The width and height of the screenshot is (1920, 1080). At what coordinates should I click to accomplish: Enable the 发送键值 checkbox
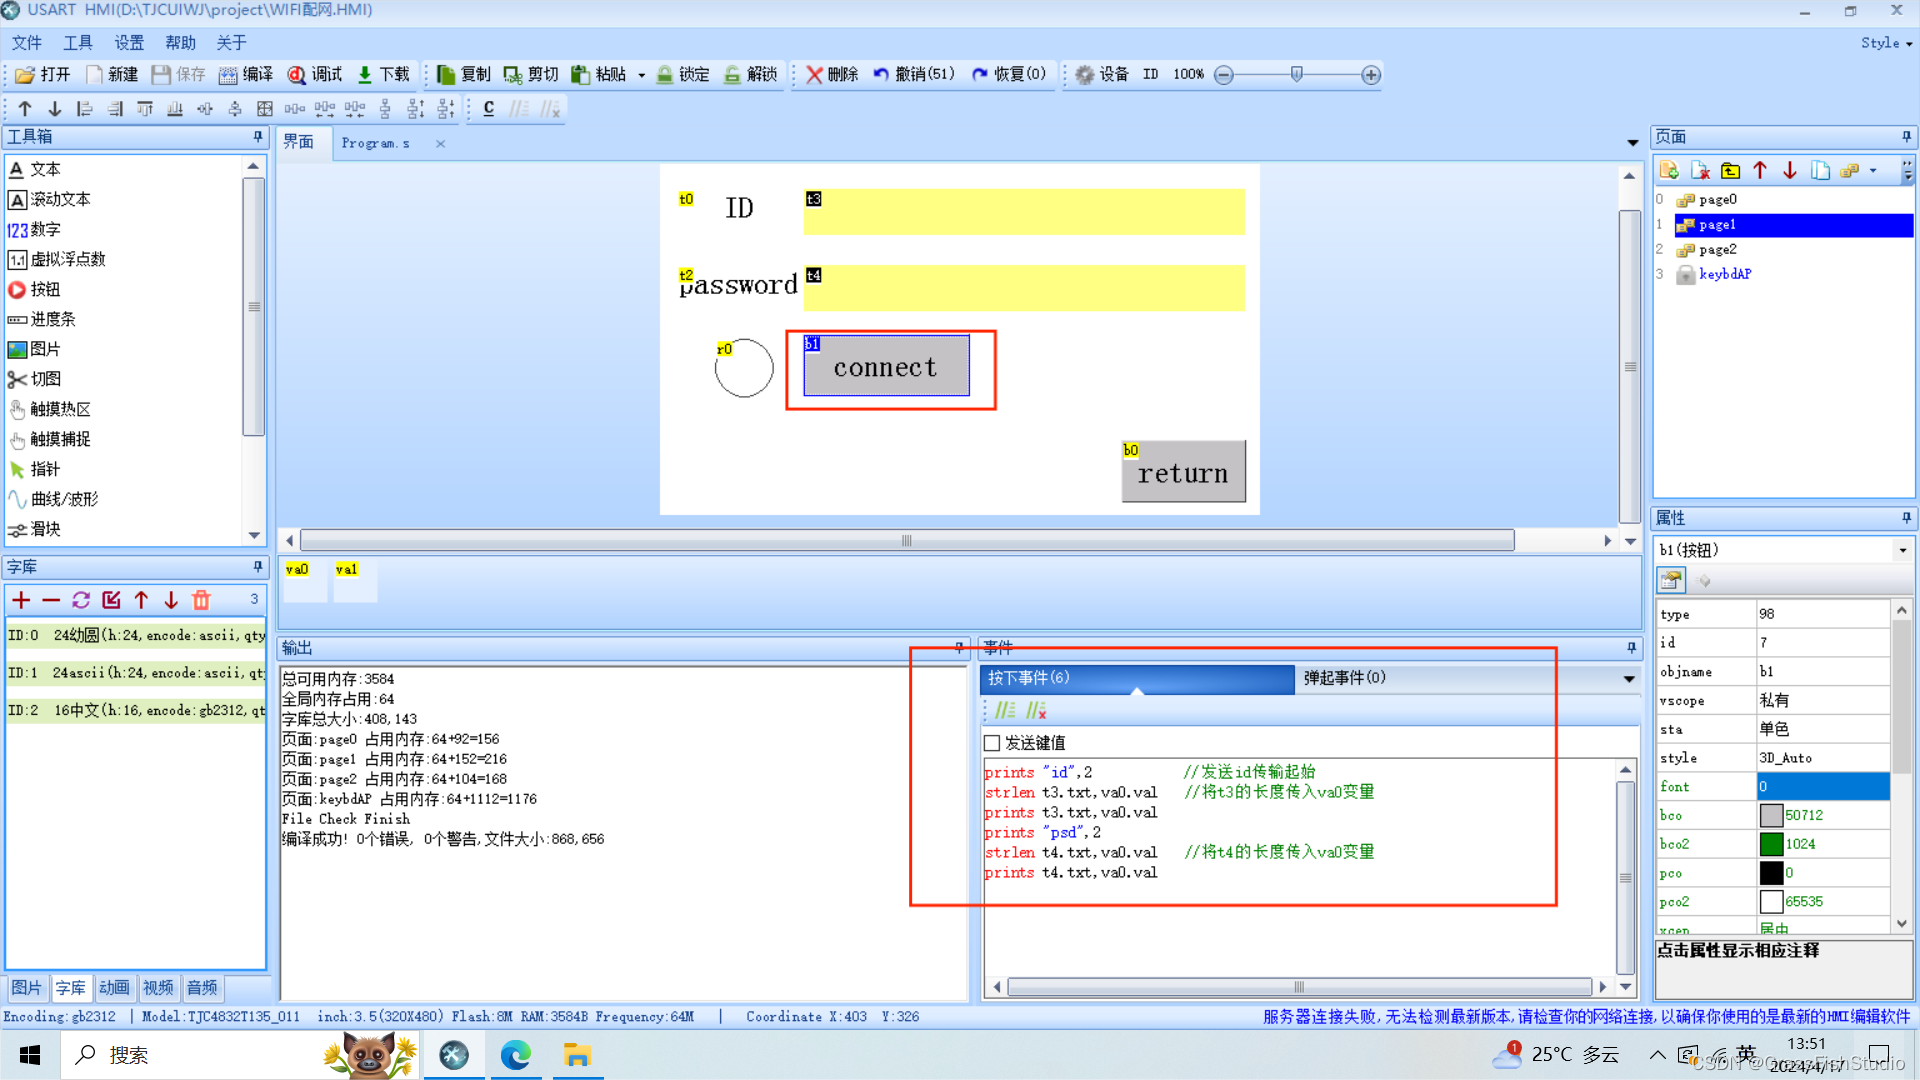point(992,743)
